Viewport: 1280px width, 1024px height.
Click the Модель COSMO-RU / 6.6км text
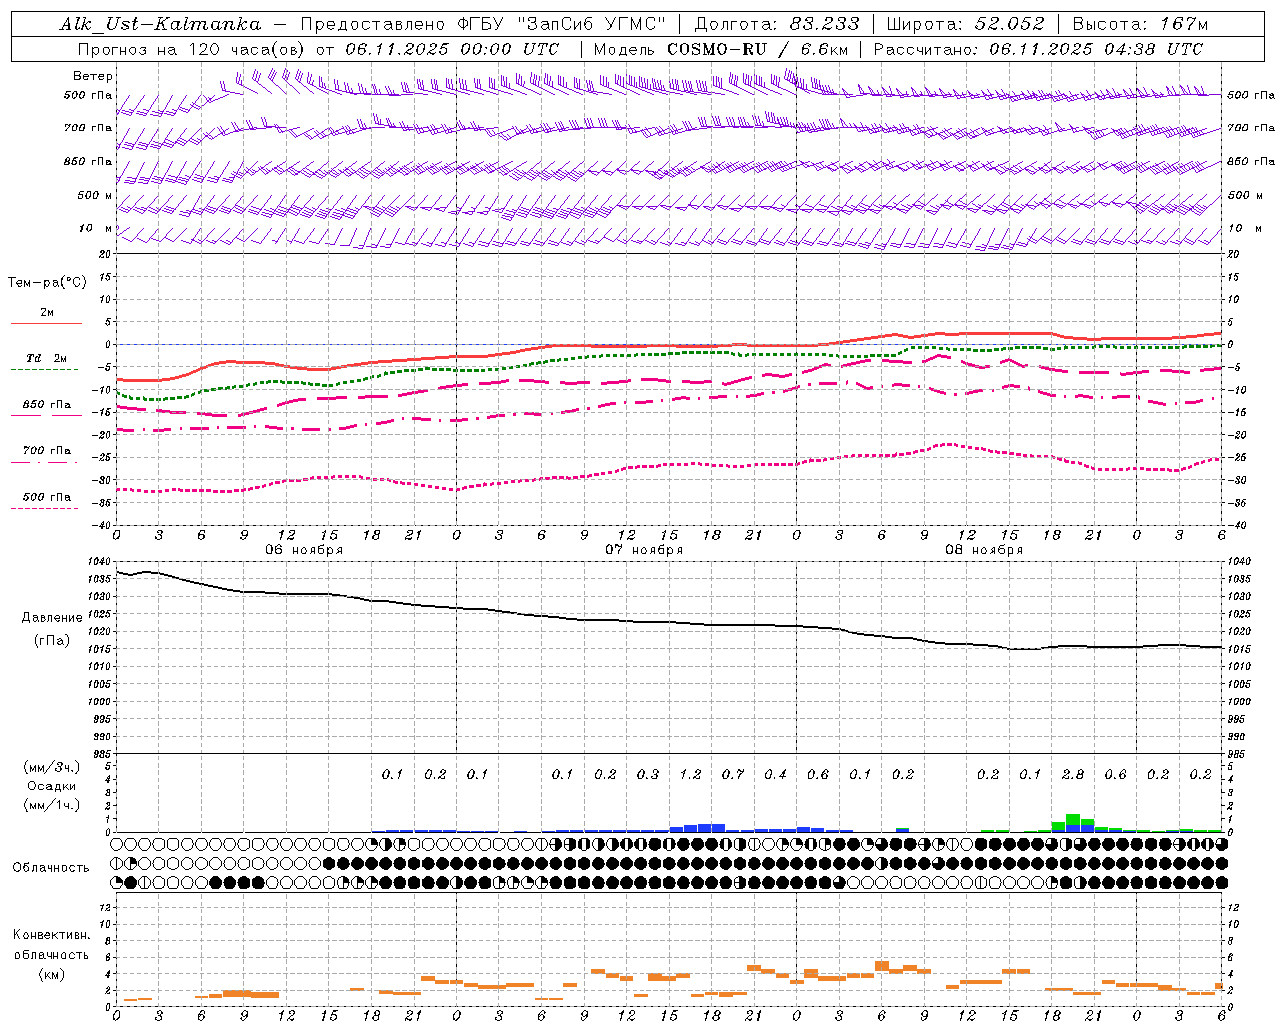coord(721,49)
